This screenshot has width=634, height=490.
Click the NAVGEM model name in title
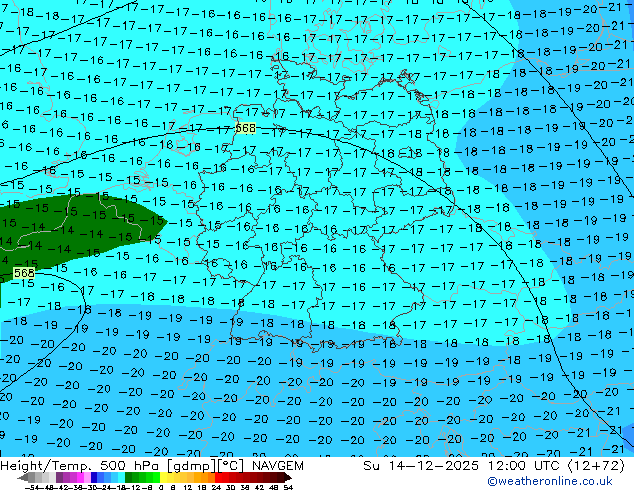278,466
